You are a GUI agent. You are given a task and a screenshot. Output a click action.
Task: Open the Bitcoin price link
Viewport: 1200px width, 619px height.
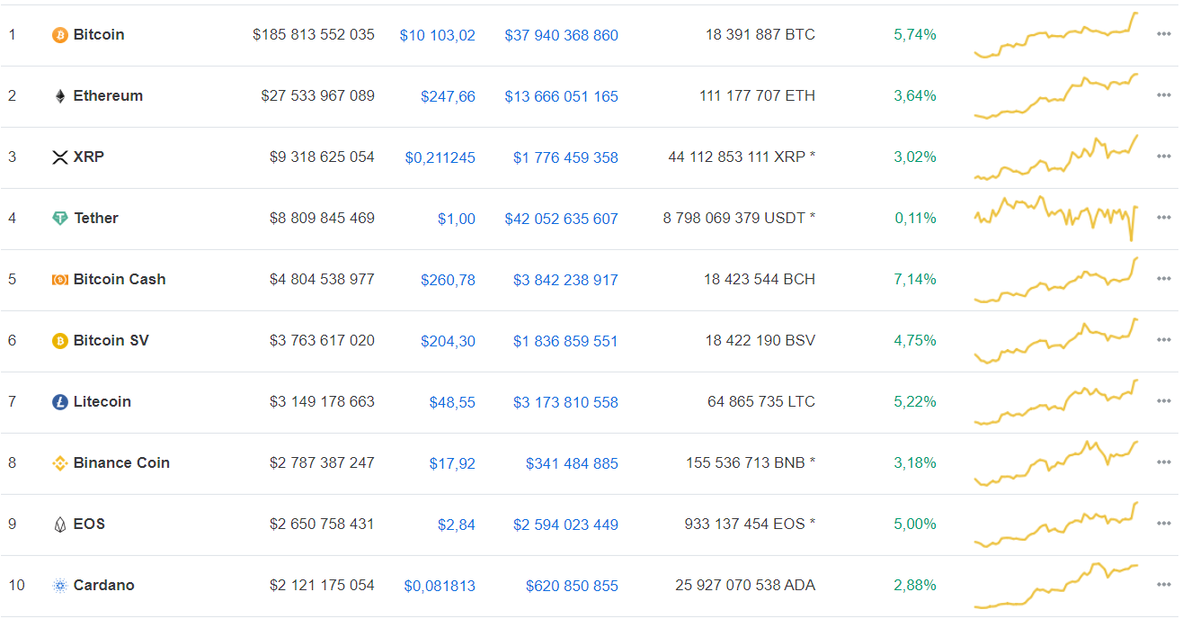[439, 34]
